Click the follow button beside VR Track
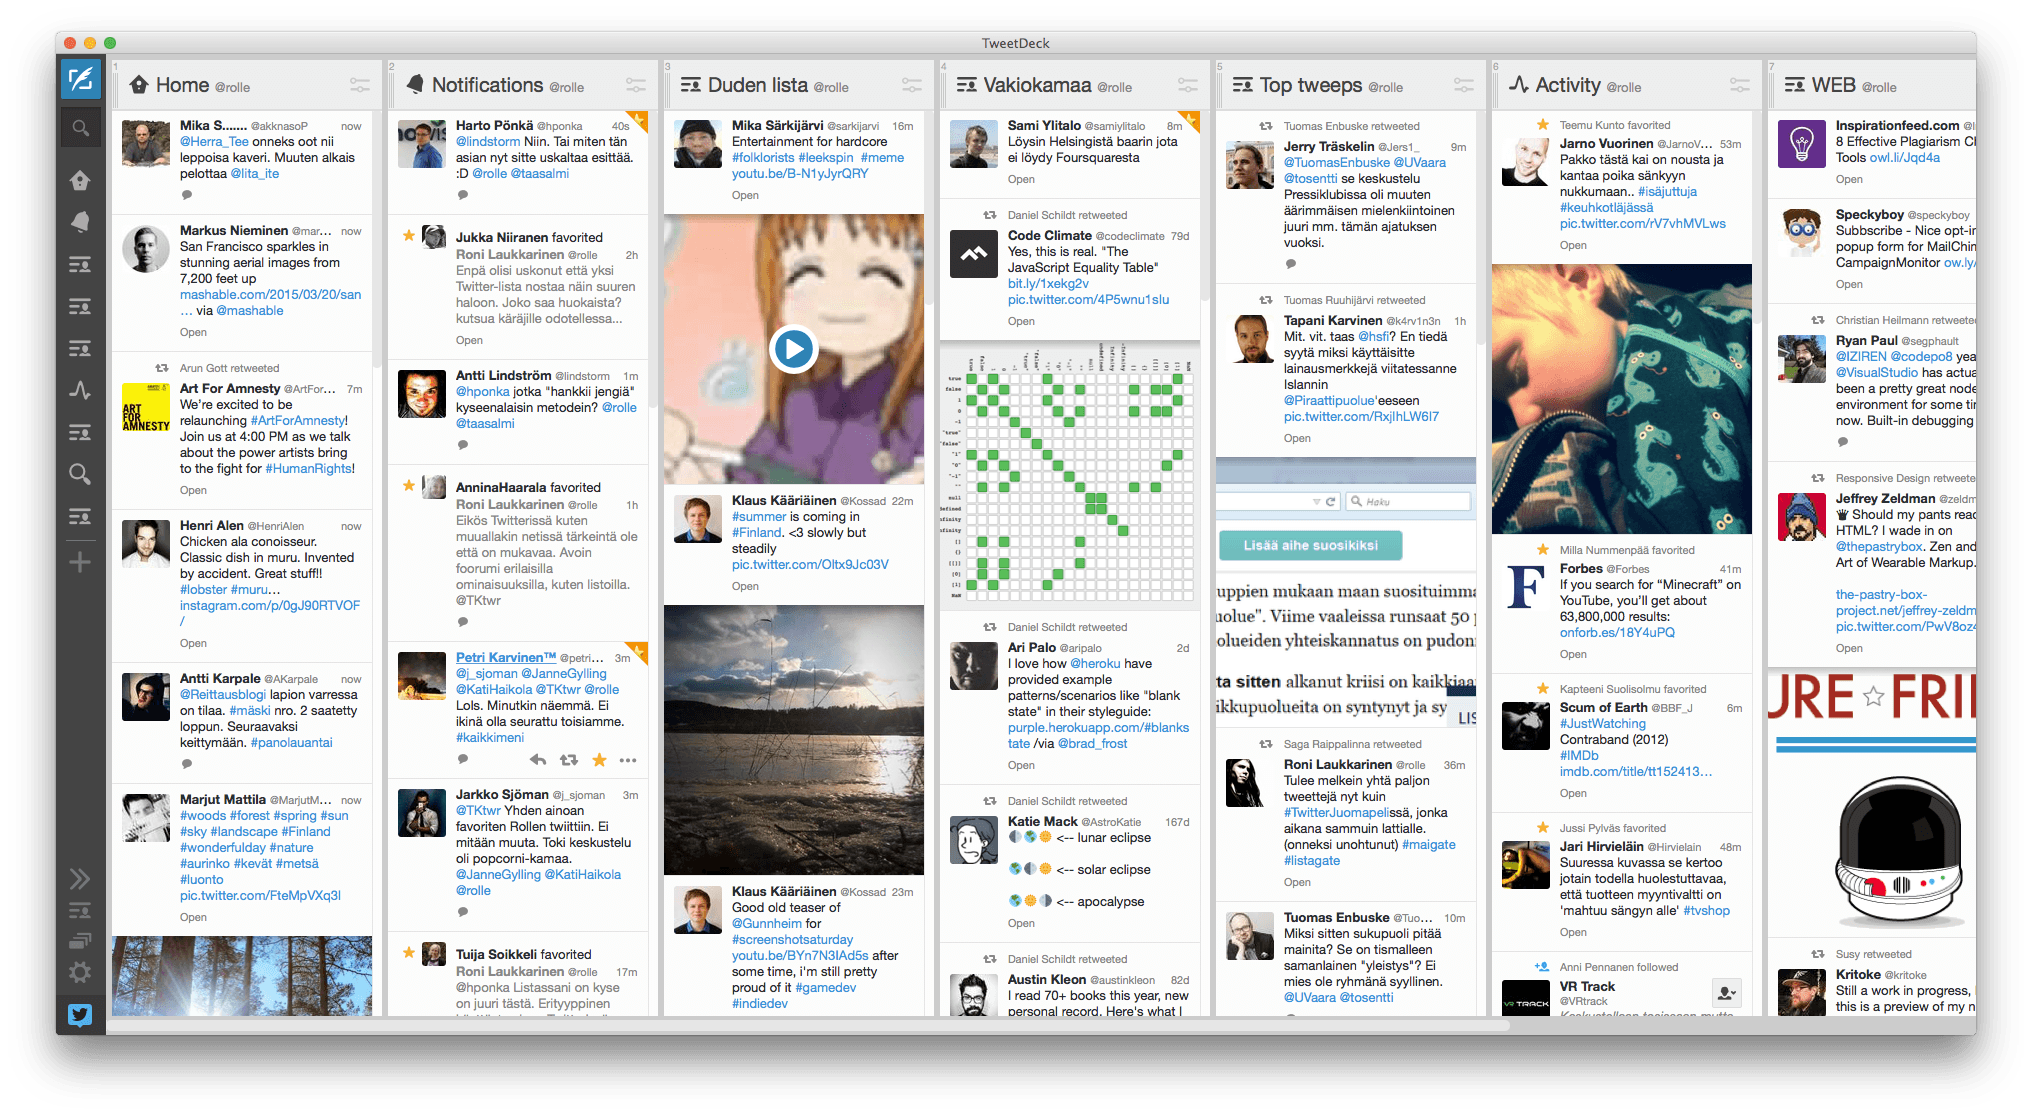Screen dimensions: 2032x1115 [1726, 993]
